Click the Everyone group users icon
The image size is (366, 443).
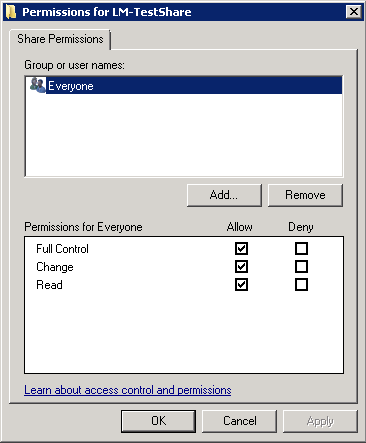click(x=37, y=85)
